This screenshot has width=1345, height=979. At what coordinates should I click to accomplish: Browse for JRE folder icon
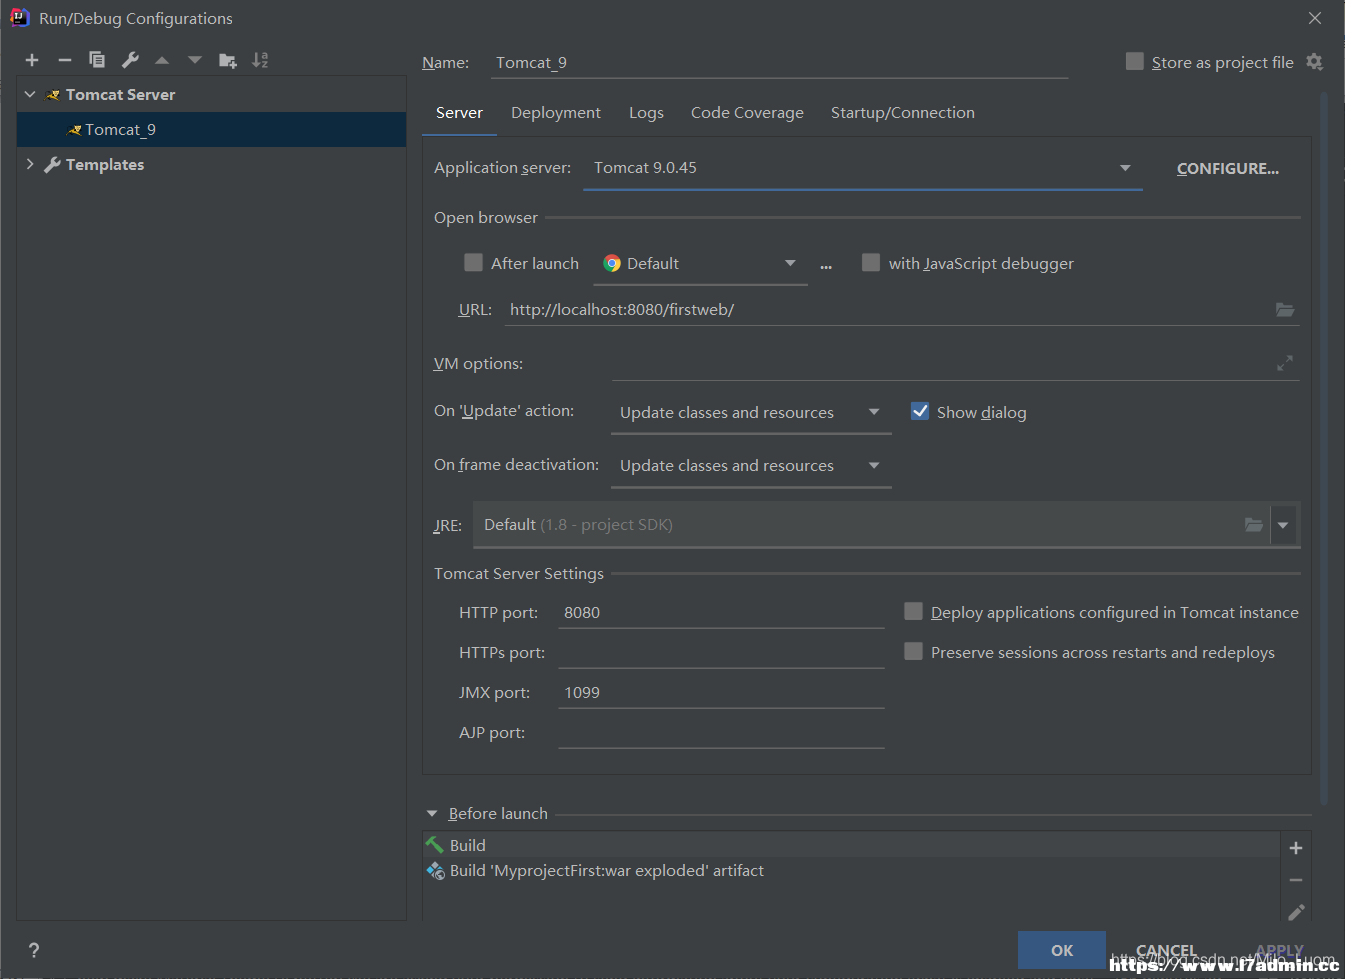(x=1253, y=525)
